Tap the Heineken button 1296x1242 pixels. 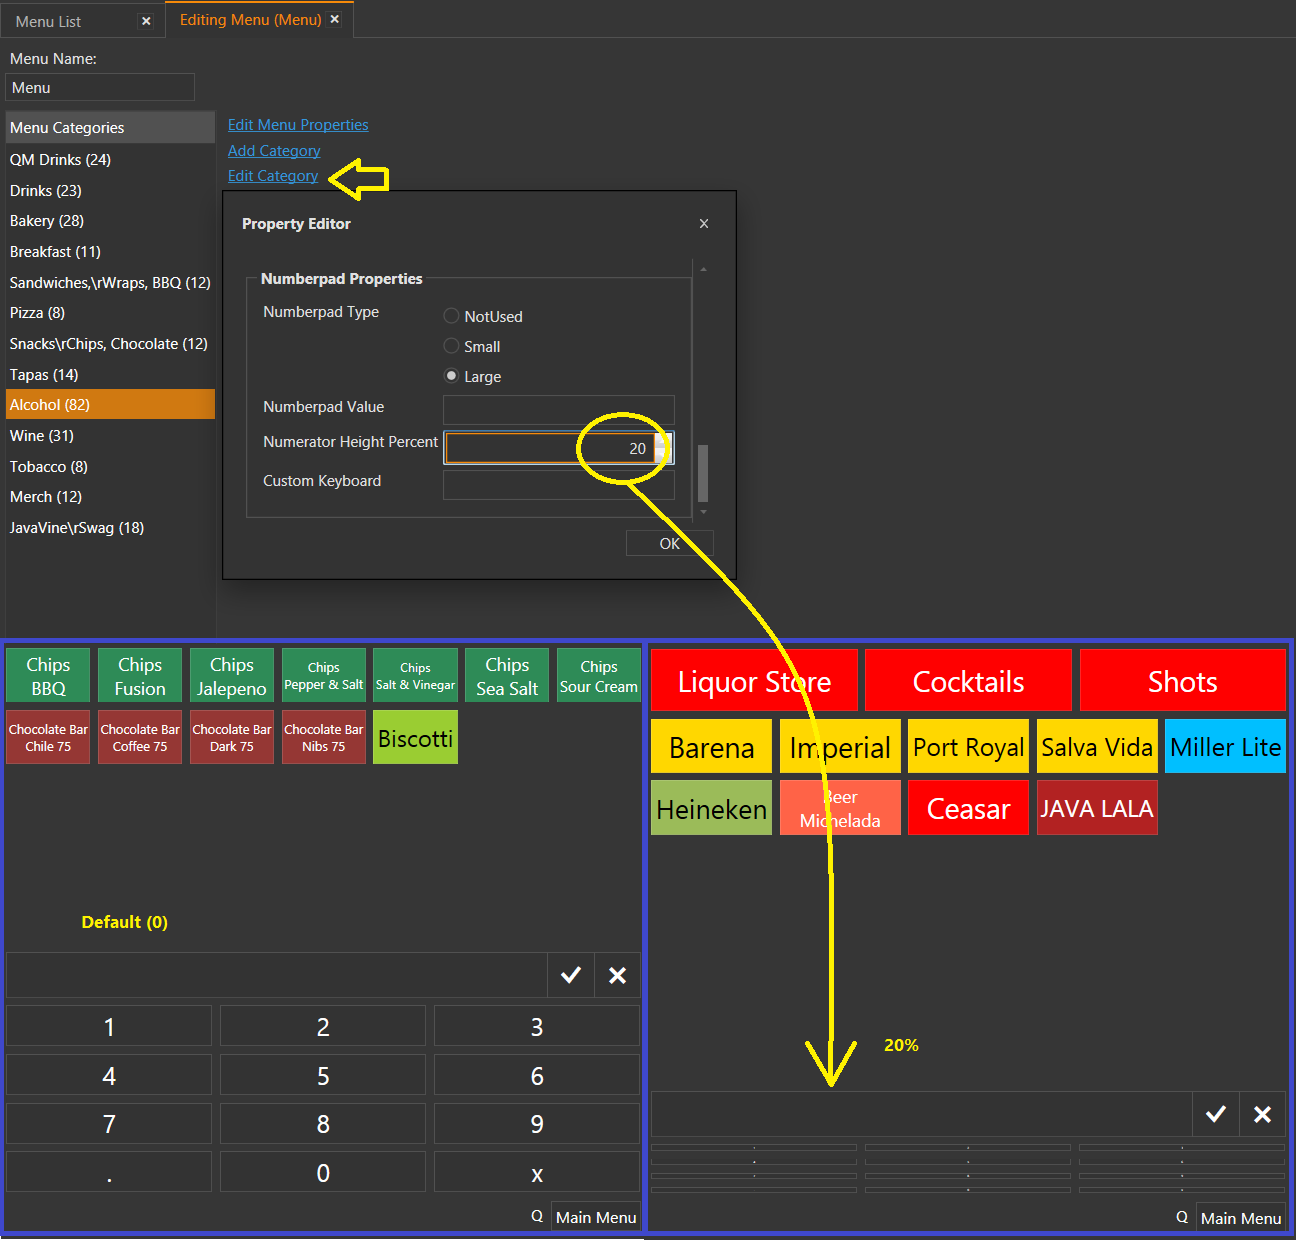click(711, 808)
